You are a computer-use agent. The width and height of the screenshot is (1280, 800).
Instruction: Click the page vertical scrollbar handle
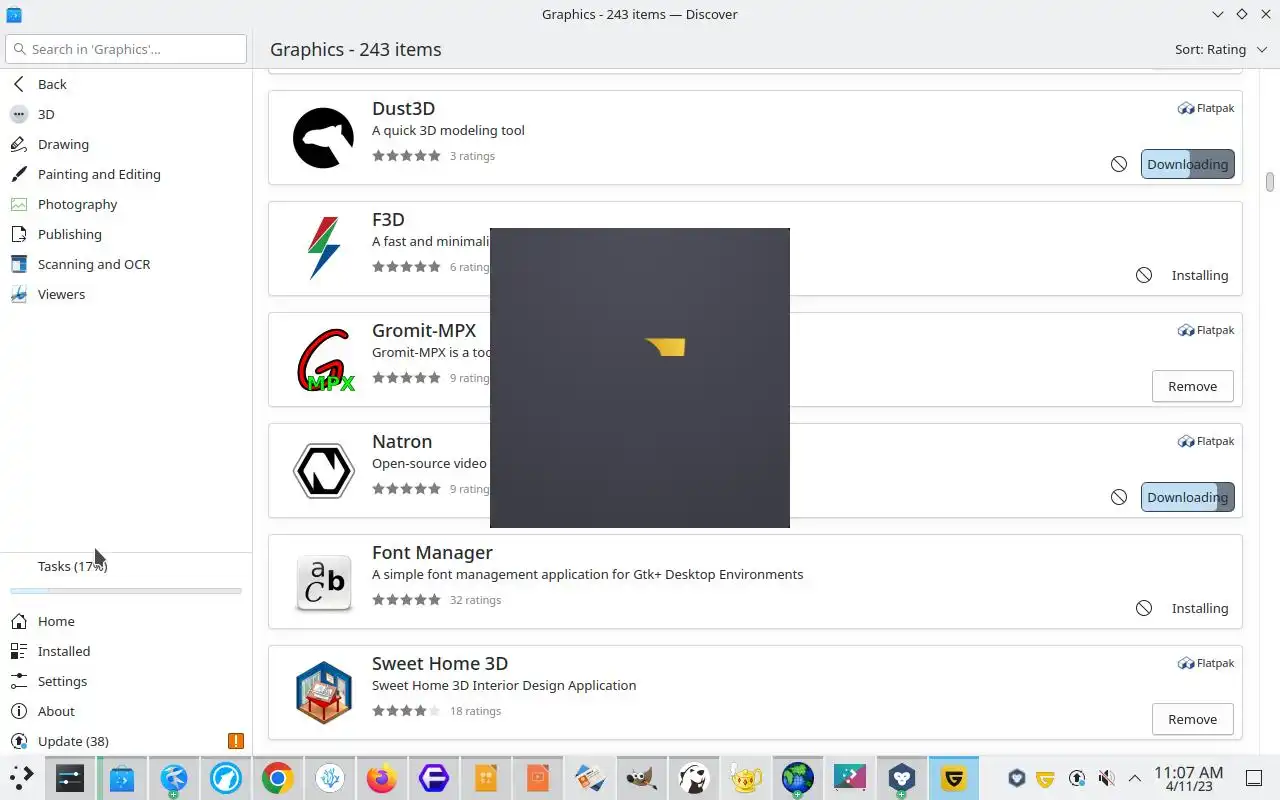point(1270,182)
